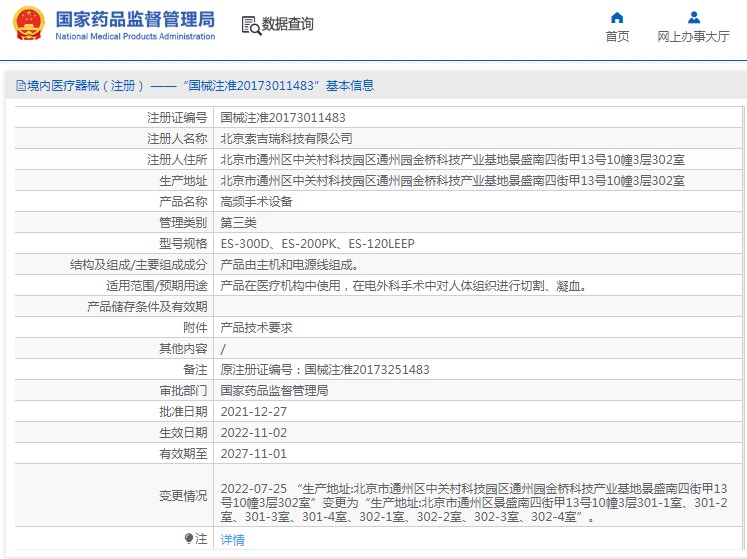Click the expiry date 2027-11-01
Viewport: 747px width, 559px height.
(x=253, y=453)
